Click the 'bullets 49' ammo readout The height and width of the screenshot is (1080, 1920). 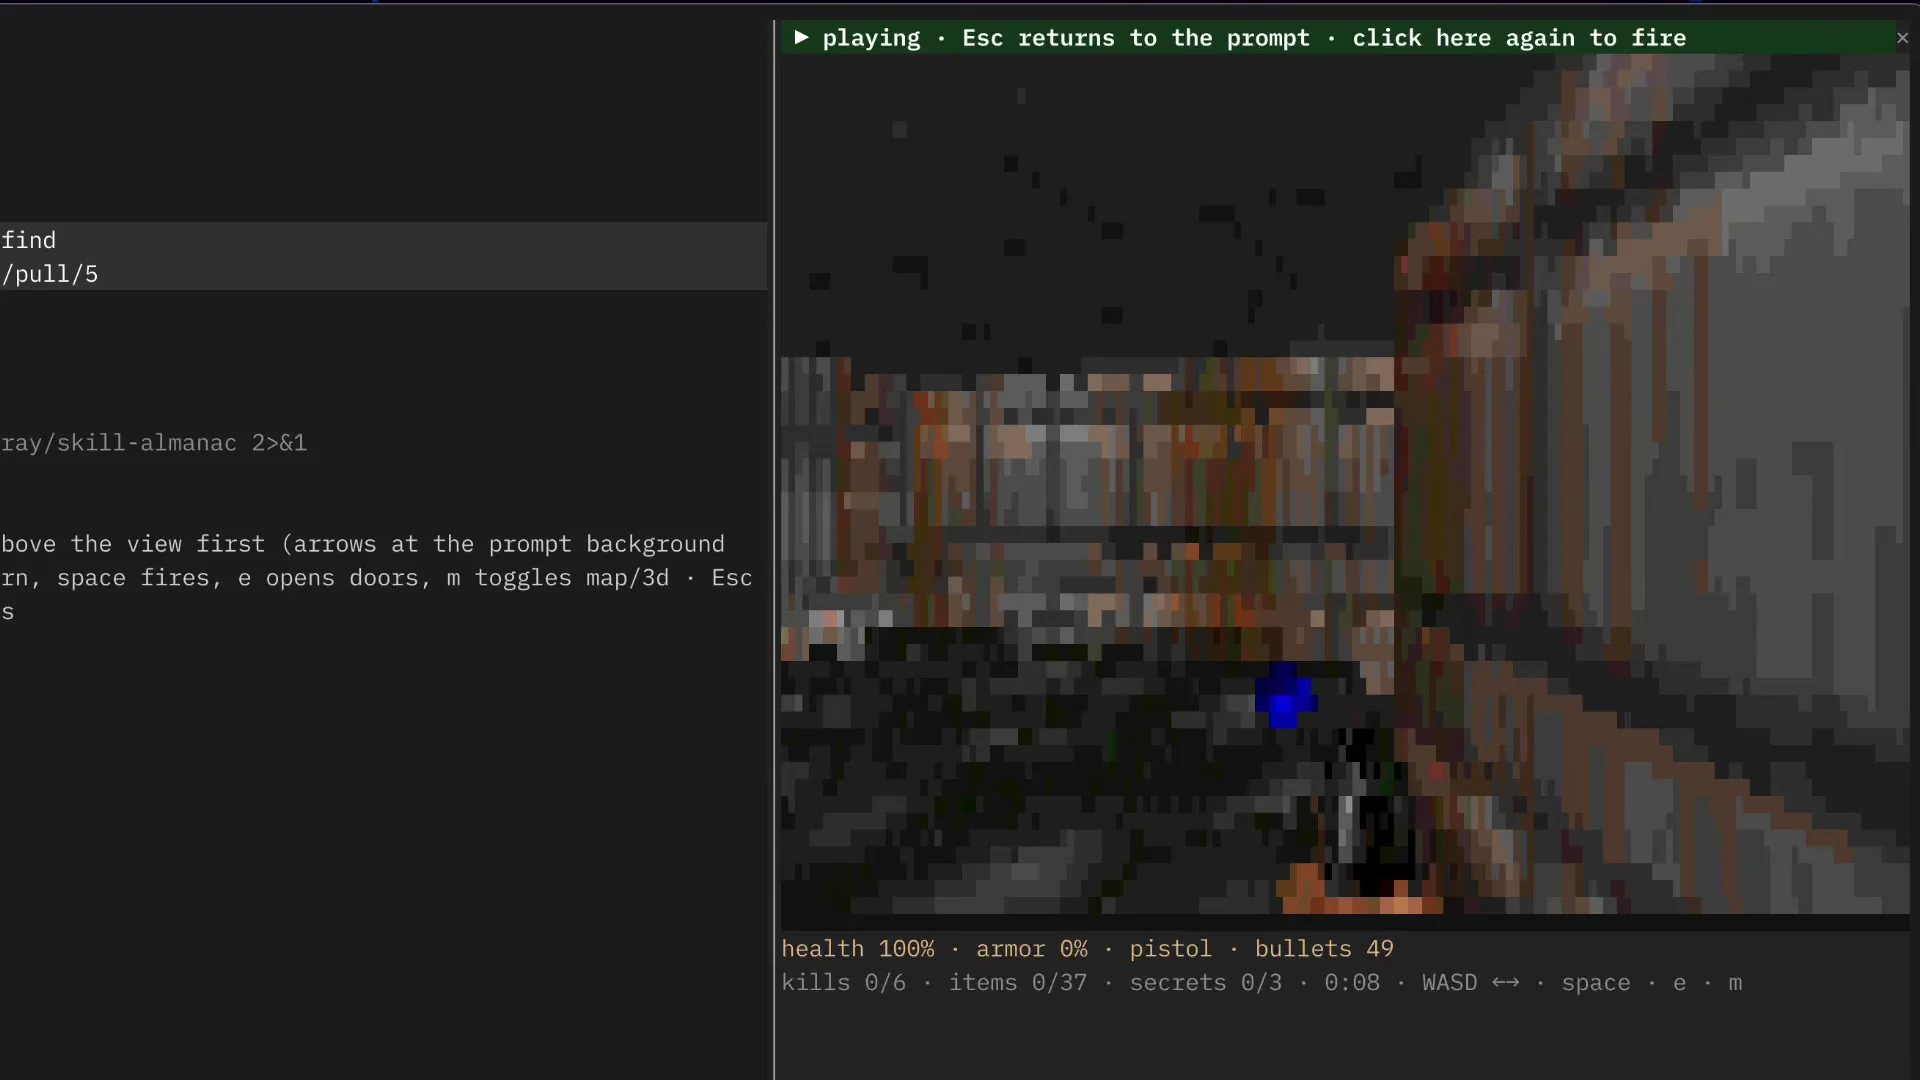1324,948
